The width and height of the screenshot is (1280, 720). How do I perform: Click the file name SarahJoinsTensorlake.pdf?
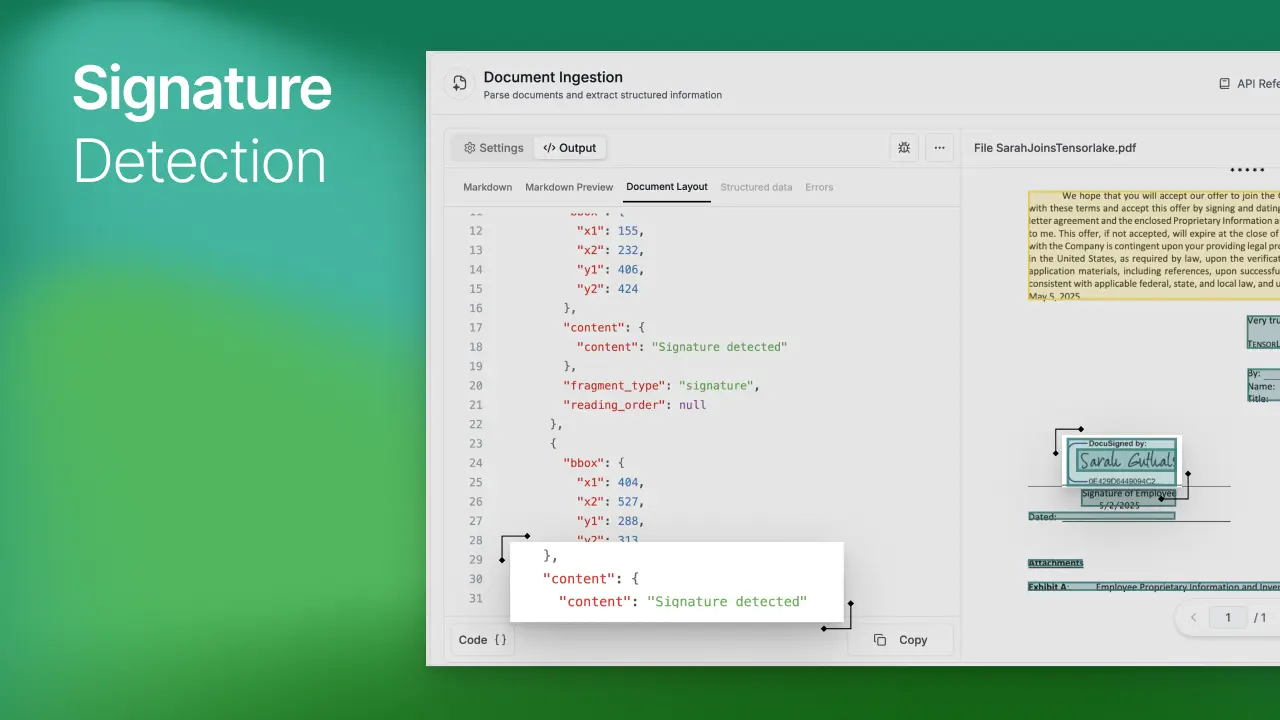[x=1055, y=148]
